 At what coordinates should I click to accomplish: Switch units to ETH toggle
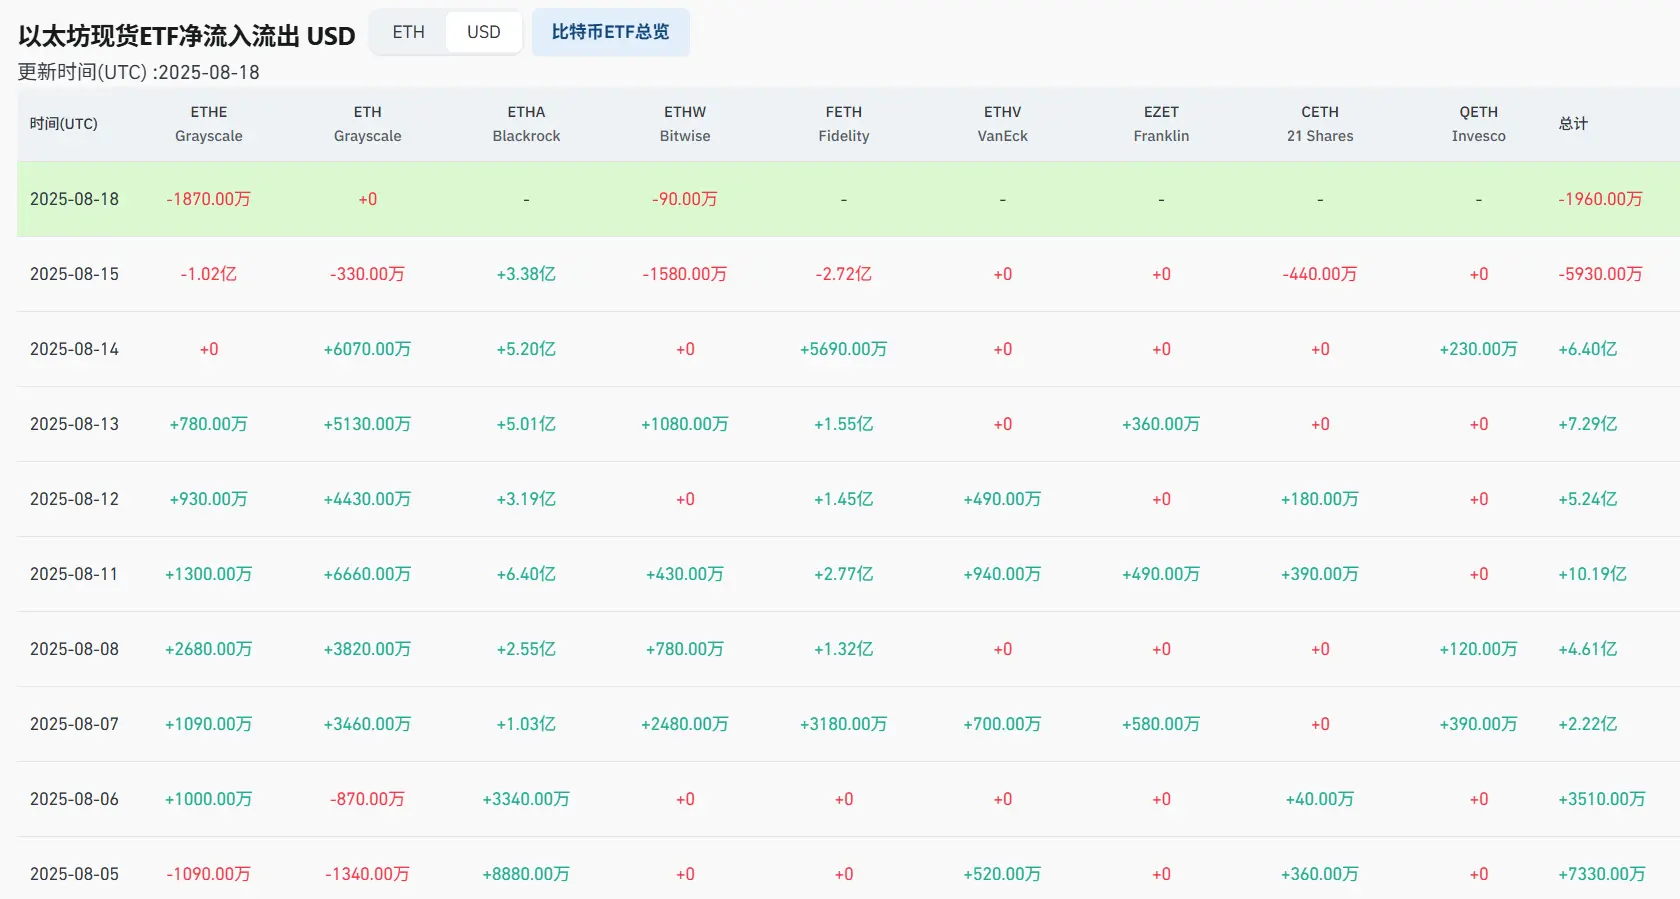coord(408,32)
